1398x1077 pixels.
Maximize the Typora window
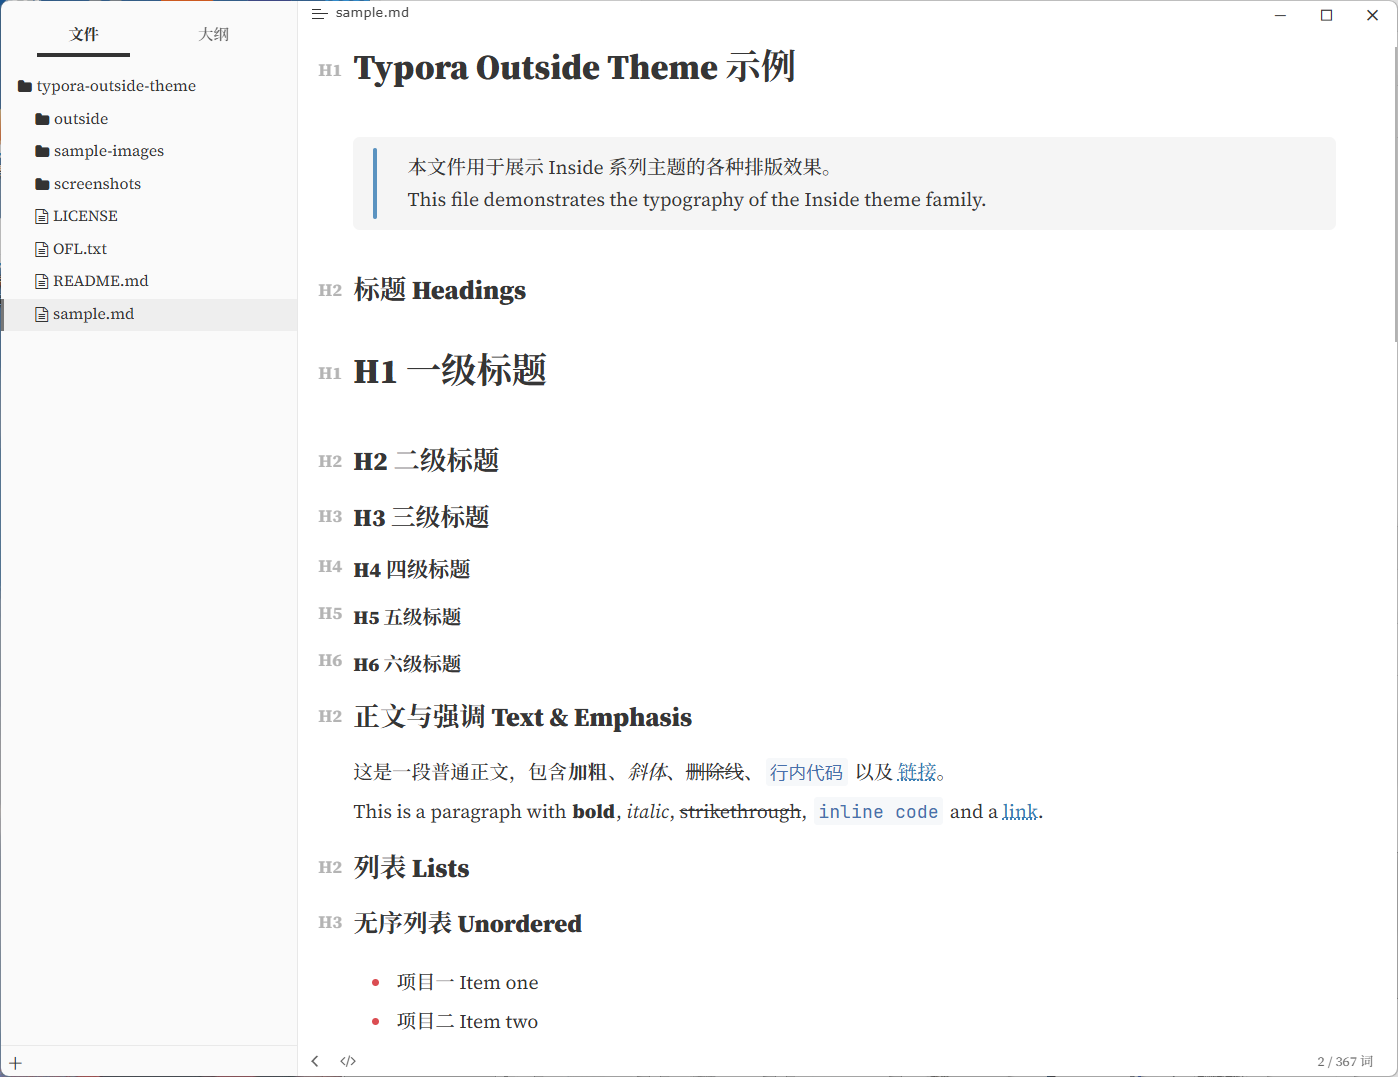click(1327, 15)
